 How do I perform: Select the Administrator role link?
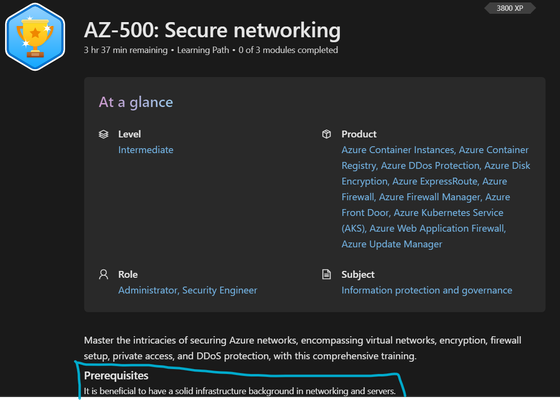tap(148, 290)
